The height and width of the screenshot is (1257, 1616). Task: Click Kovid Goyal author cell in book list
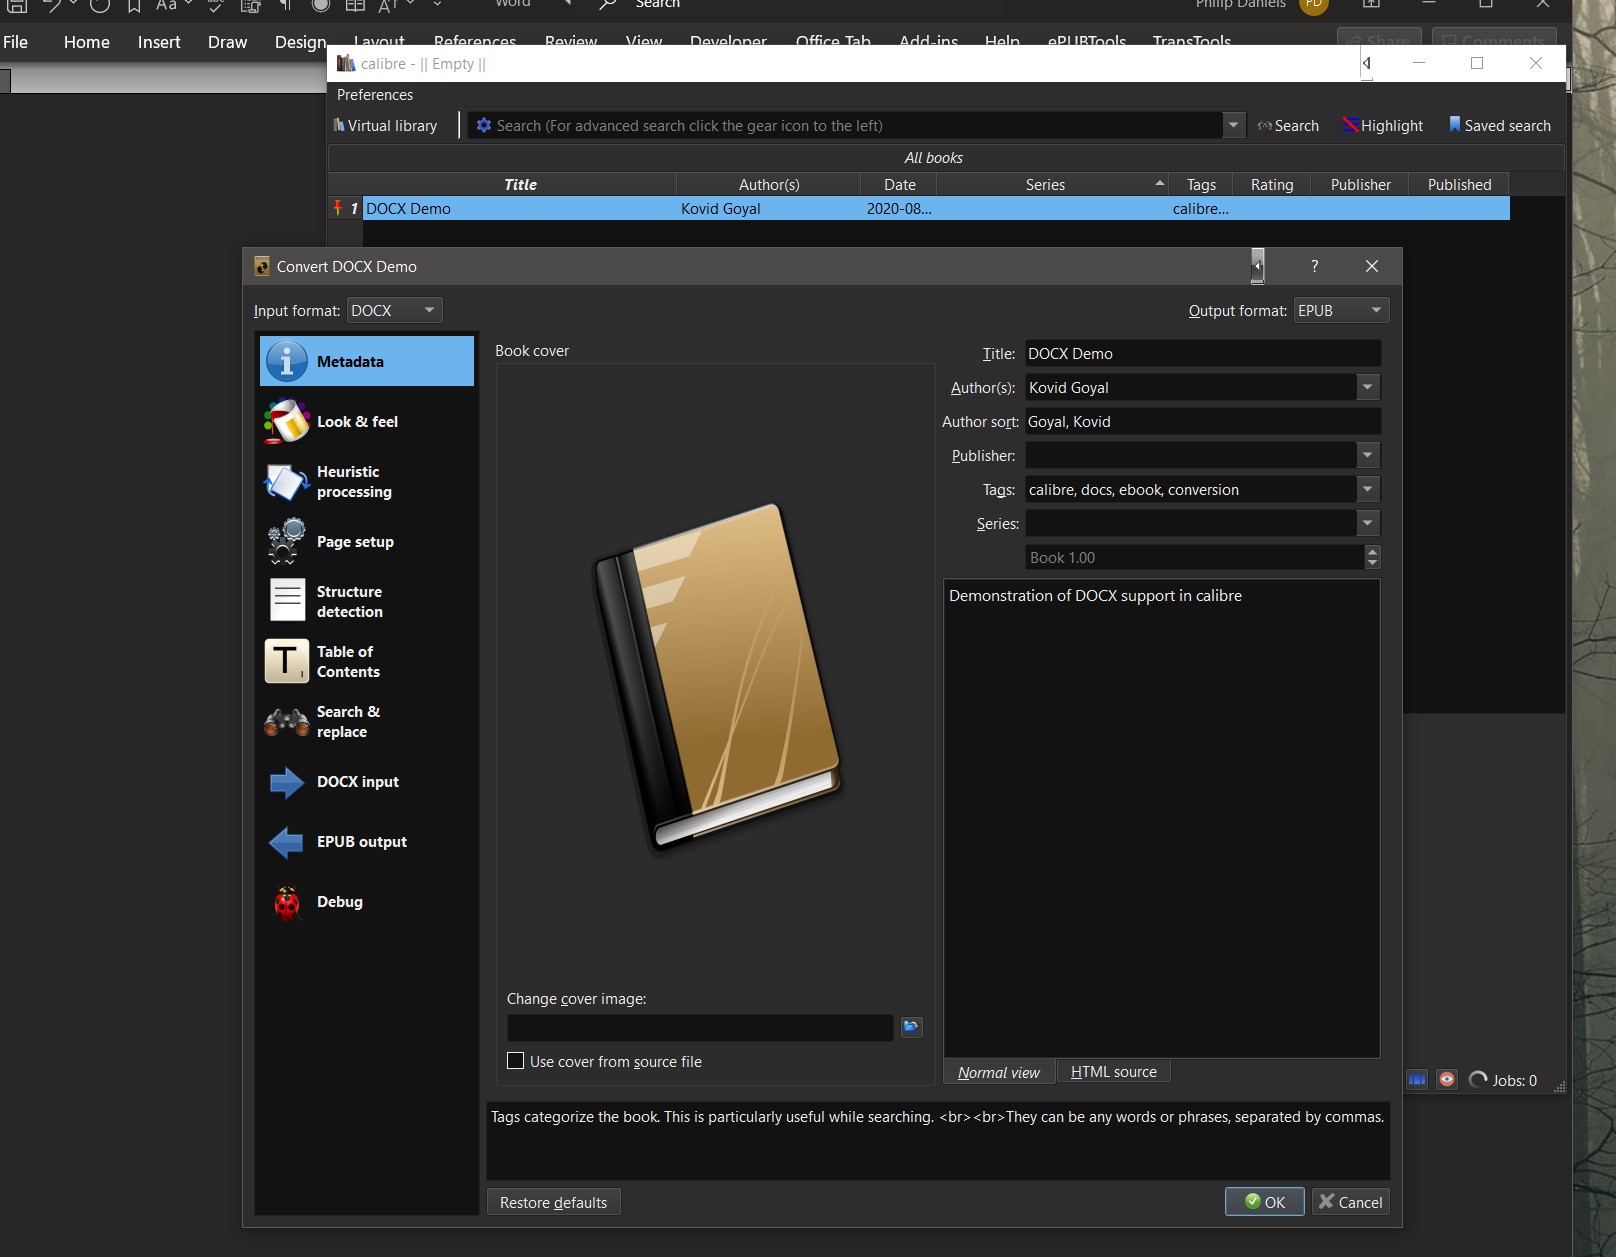pyautogui.click(x=769, y=208)
